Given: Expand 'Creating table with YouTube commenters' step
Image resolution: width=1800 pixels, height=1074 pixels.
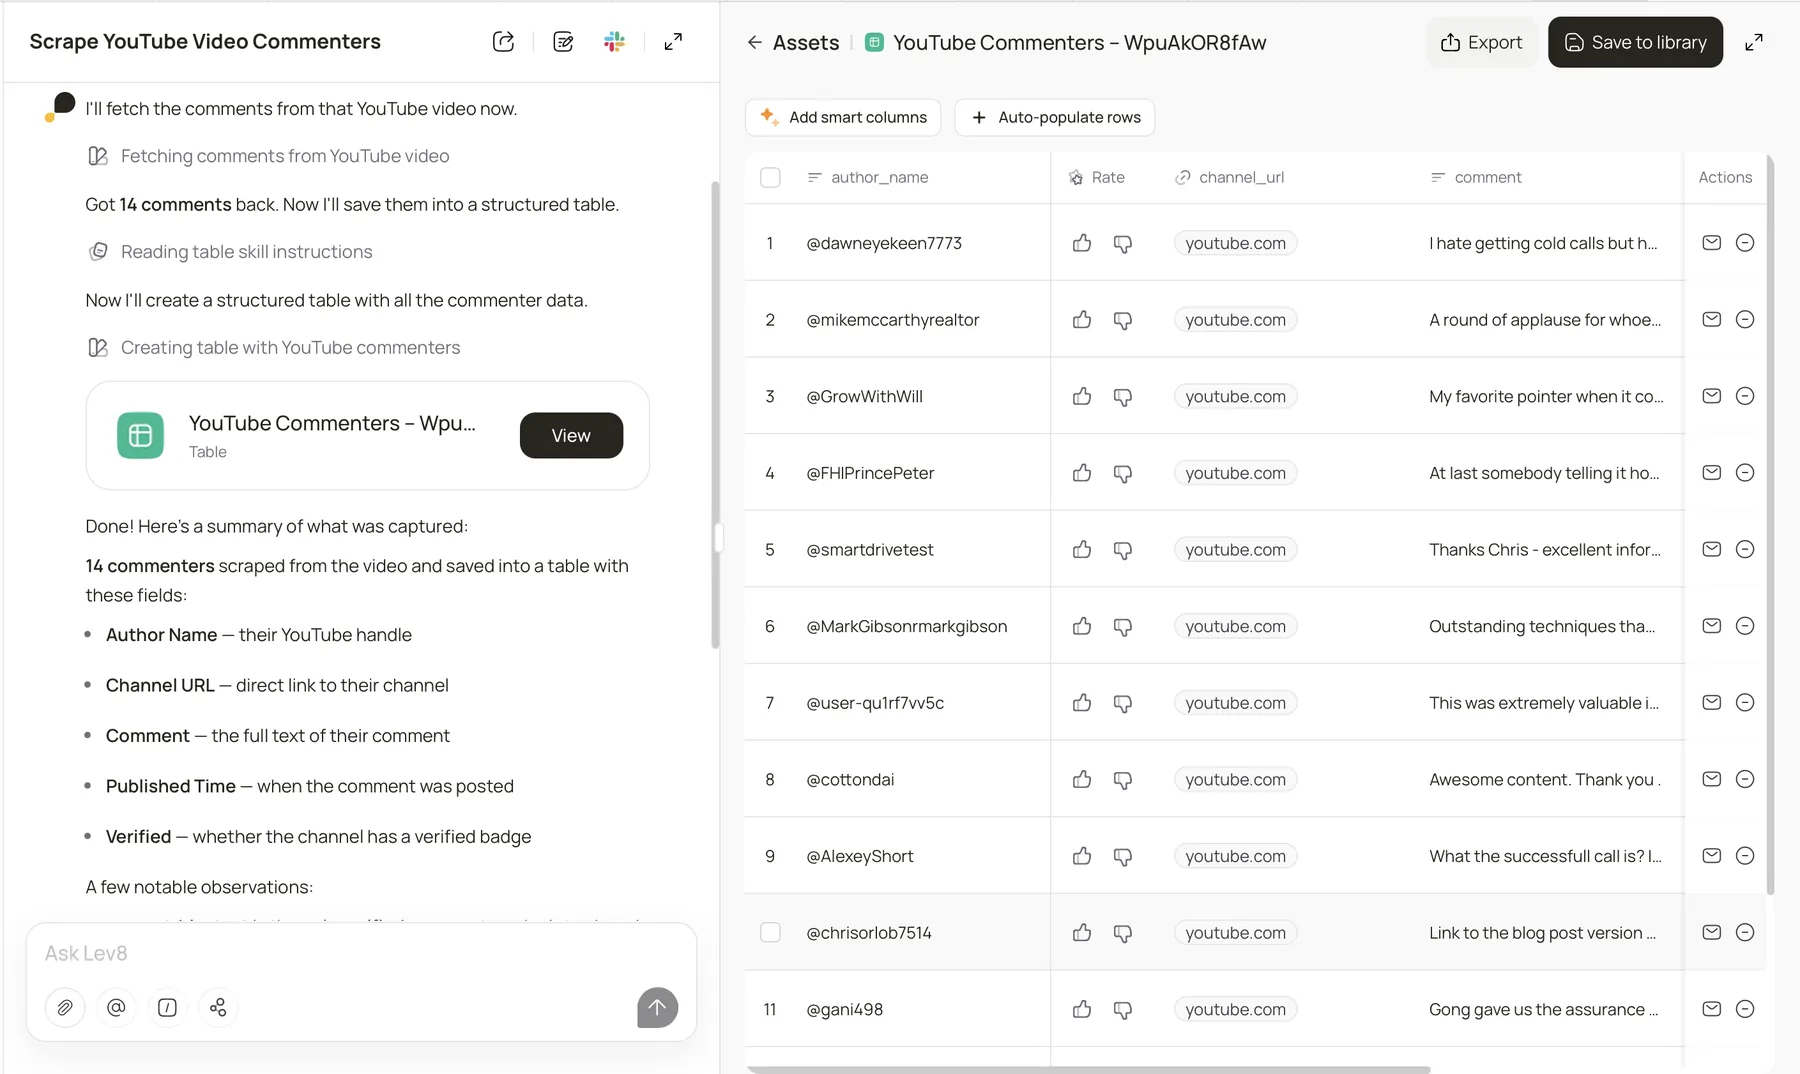Looking at the screenshot, I should click(274, 348).
